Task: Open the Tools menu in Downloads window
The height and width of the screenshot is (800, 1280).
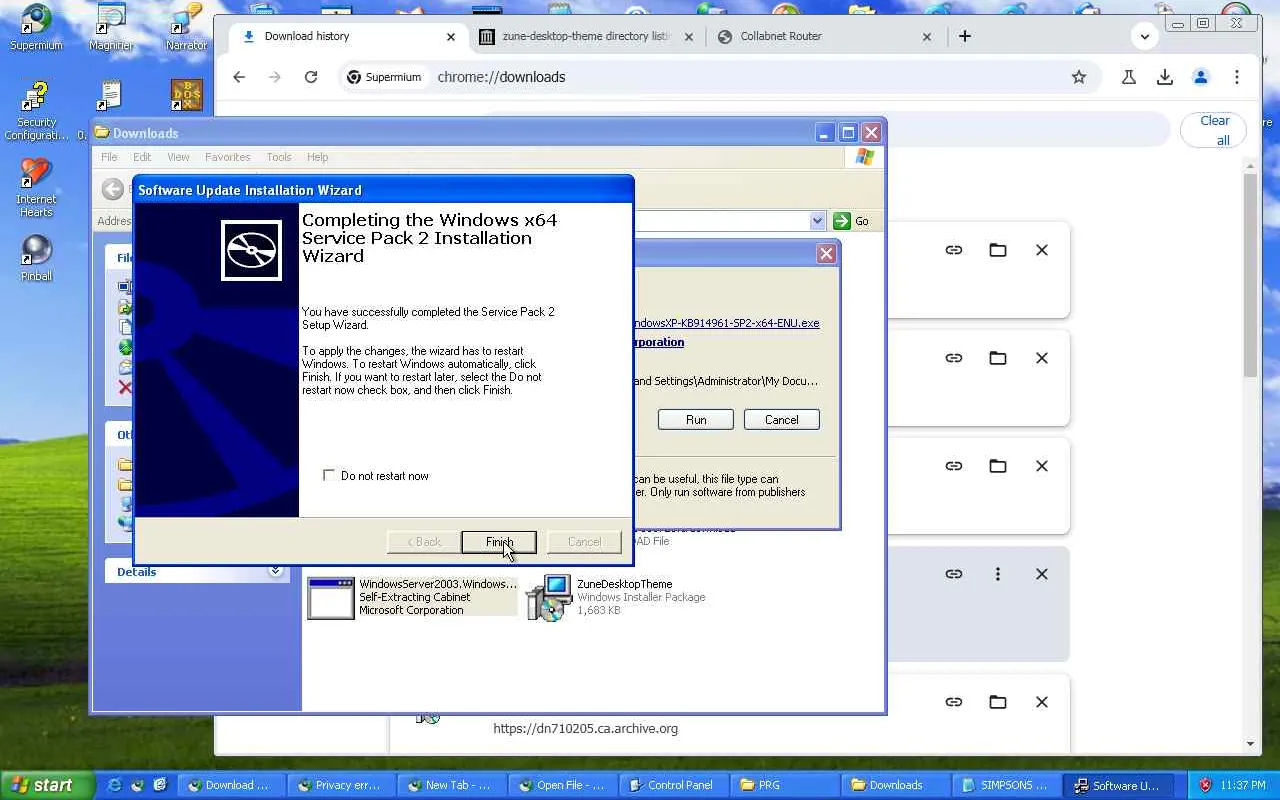Action: coord(279,157)
